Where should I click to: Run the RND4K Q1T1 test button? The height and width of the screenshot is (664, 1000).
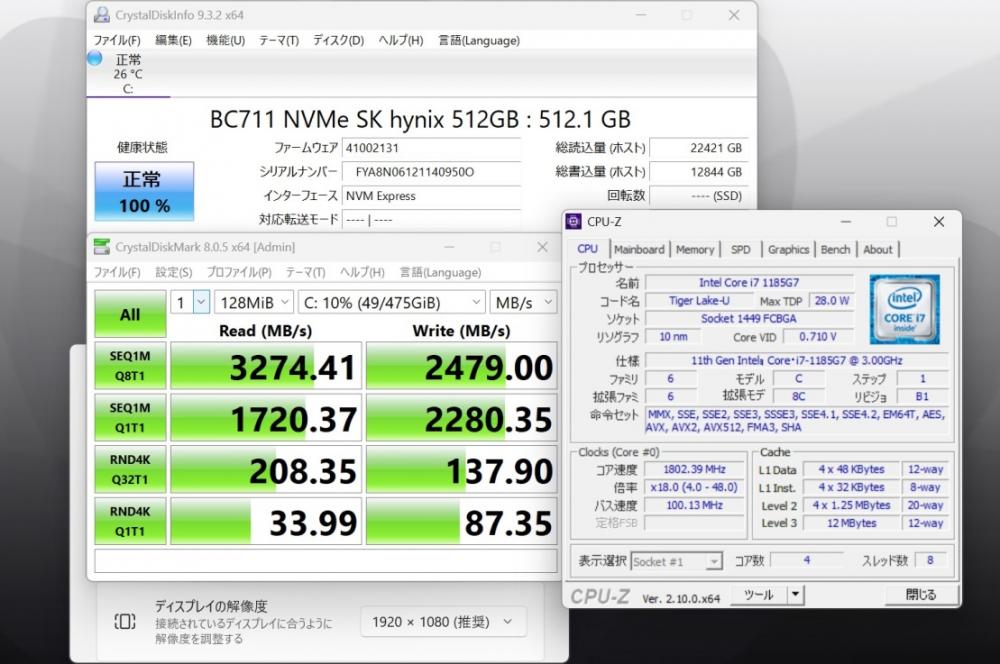tap(130, 520)
